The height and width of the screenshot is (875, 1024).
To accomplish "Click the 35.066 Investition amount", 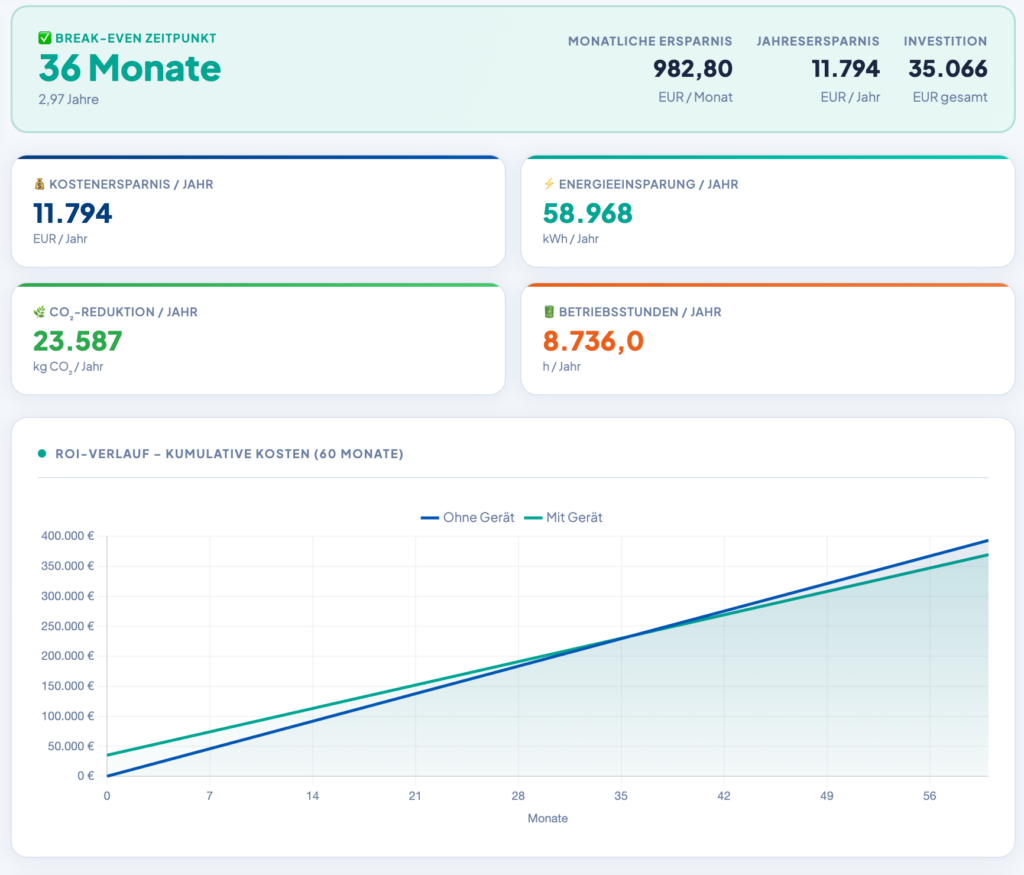I will 948,69.
